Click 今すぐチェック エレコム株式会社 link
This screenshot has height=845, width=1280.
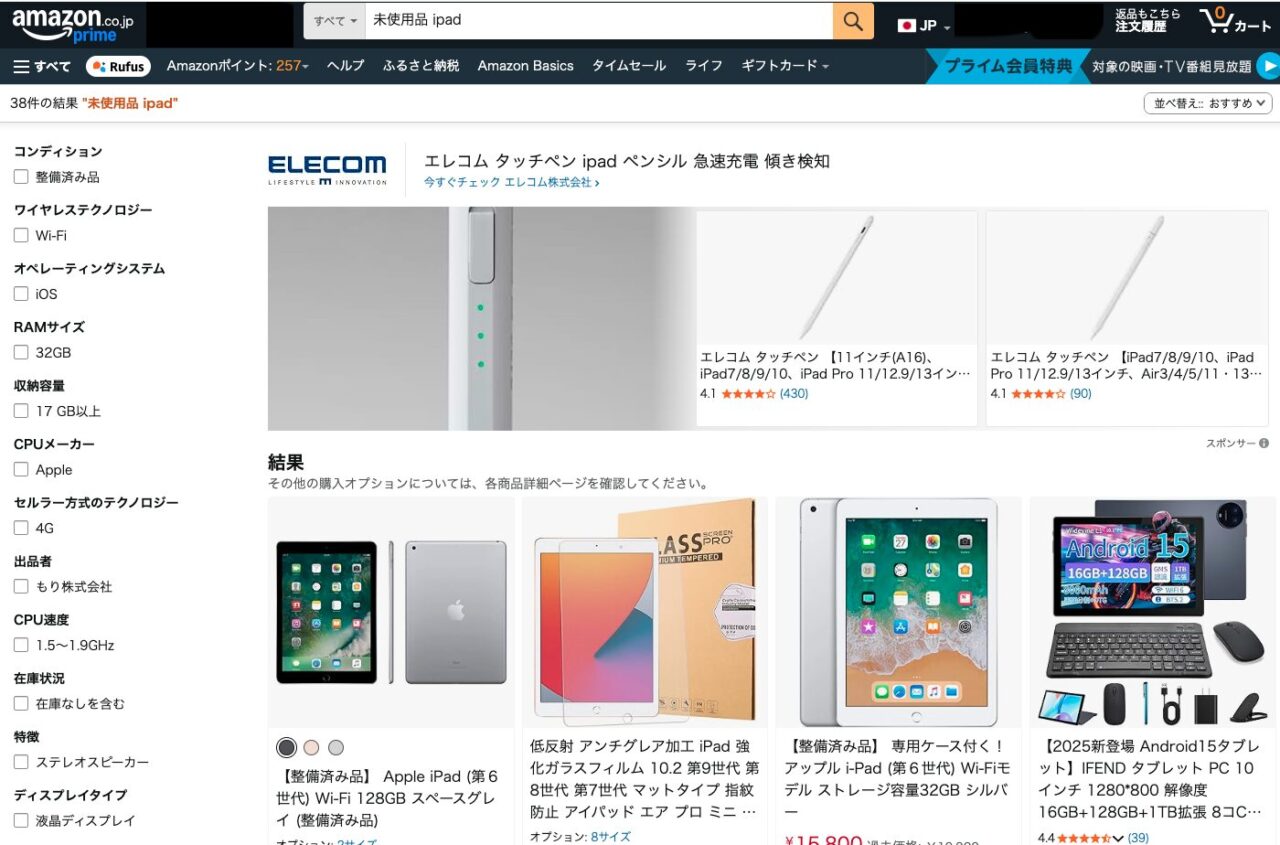tap(511, 183)
